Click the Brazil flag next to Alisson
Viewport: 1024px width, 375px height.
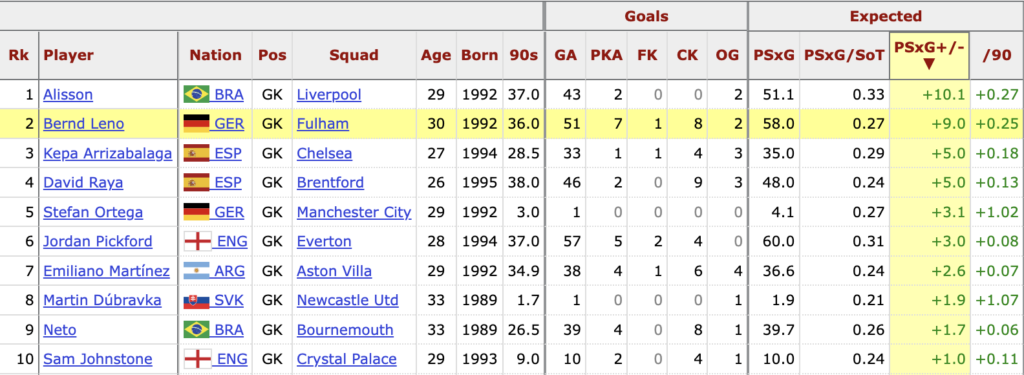point(197,95)
